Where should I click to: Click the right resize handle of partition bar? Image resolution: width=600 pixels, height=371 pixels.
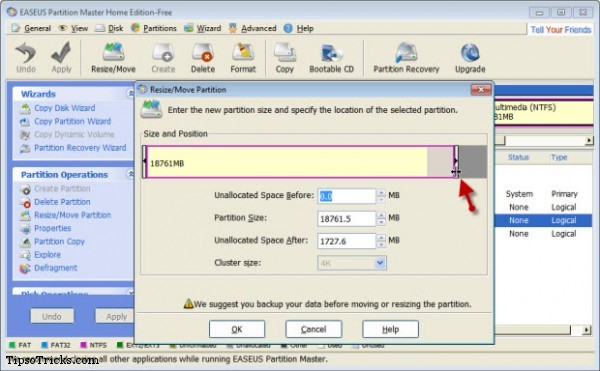tap(456, 162)
